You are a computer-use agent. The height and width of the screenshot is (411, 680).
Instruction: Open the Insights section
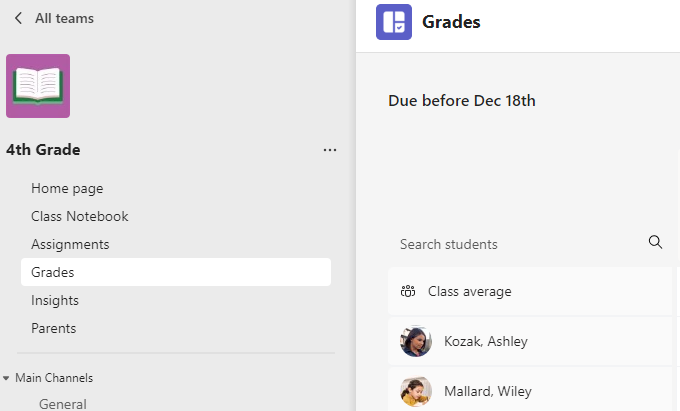point(55,300)
